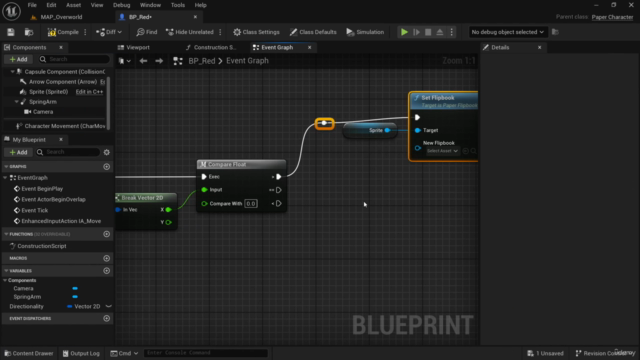Edit Compare With value field
The width and height of the screenshot is (640, 360).
(x=251, y=204)
